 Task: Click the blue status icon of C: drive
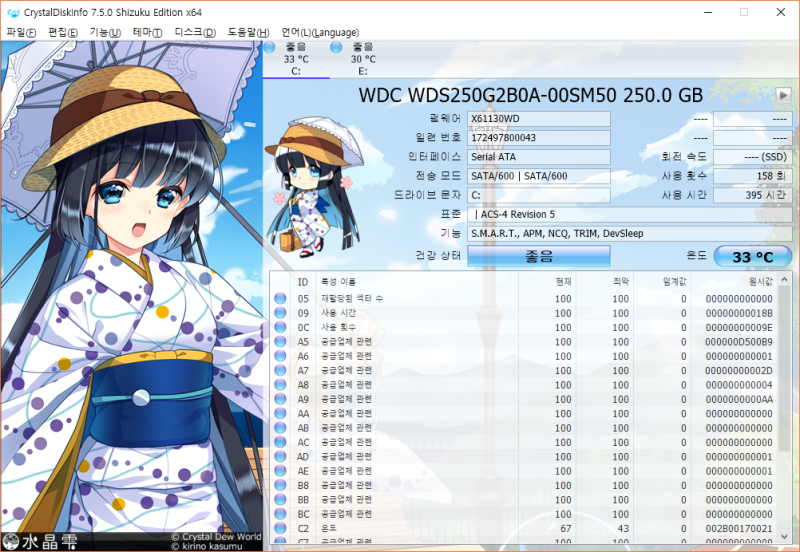[269, 47]
